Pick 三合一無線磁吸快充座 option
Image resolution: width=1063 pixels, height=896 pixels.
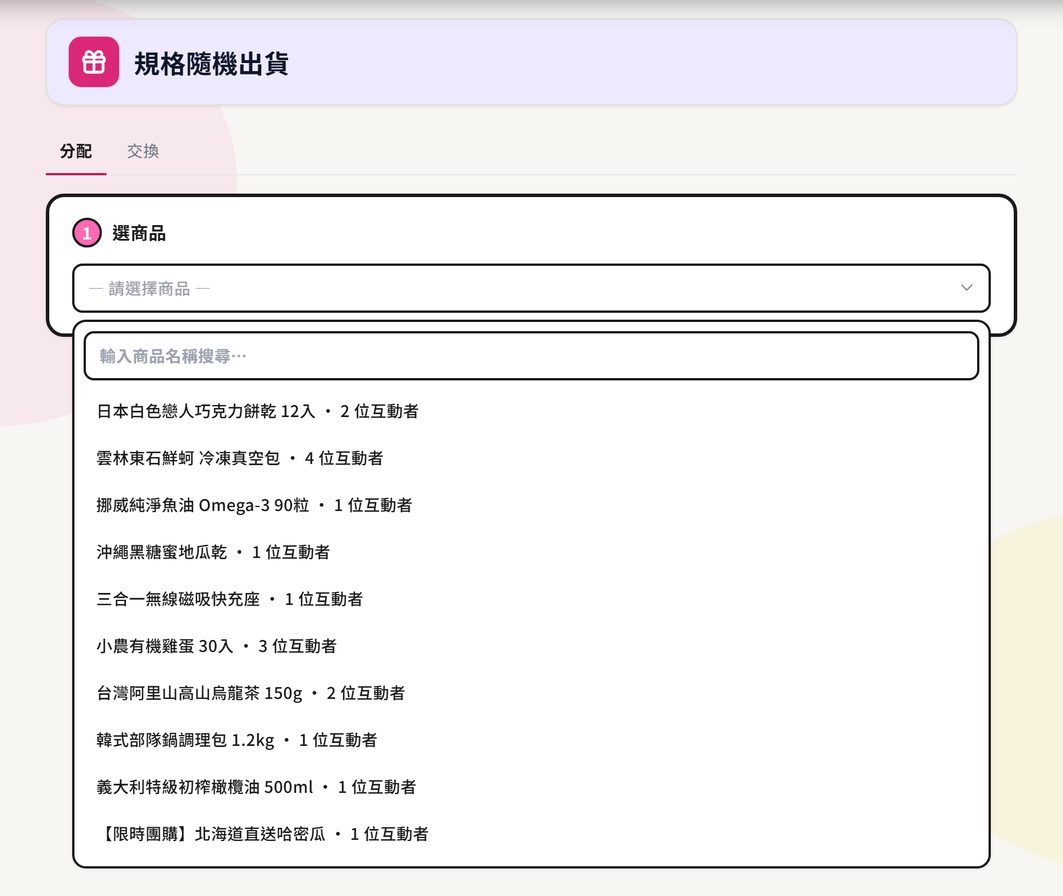531,599
